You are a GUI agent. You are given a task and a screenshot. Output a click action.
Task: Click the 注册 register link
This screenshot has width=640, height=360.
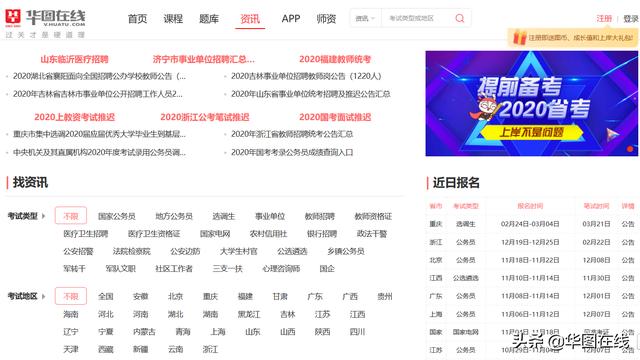604,18
